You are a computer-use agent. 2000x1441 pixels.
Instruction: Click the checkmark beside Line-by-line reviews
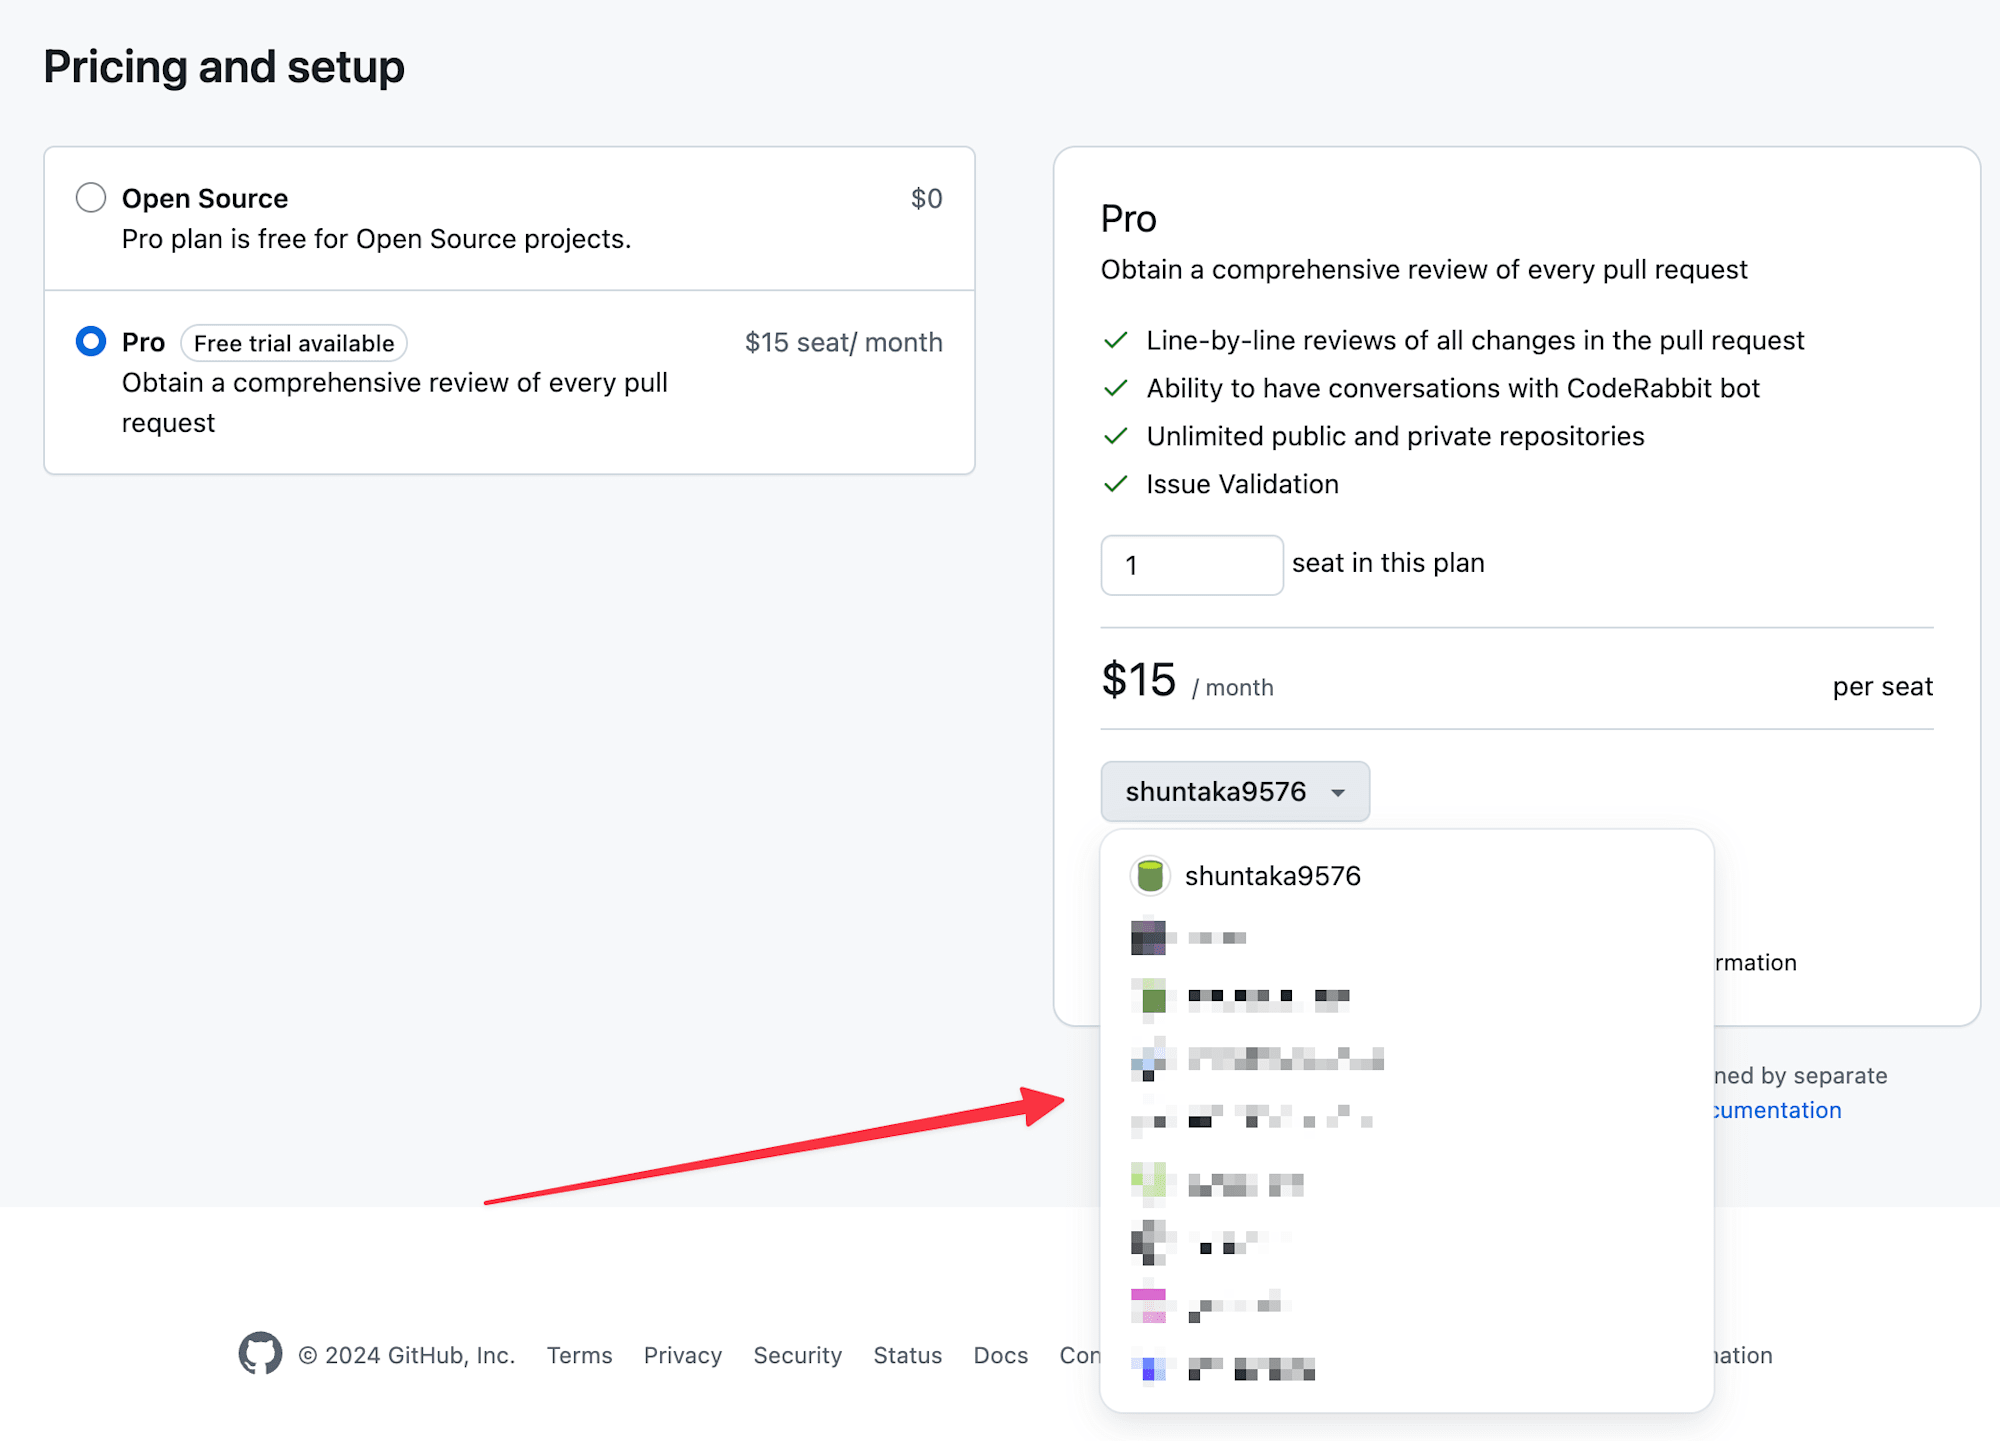pos(1116,340)
